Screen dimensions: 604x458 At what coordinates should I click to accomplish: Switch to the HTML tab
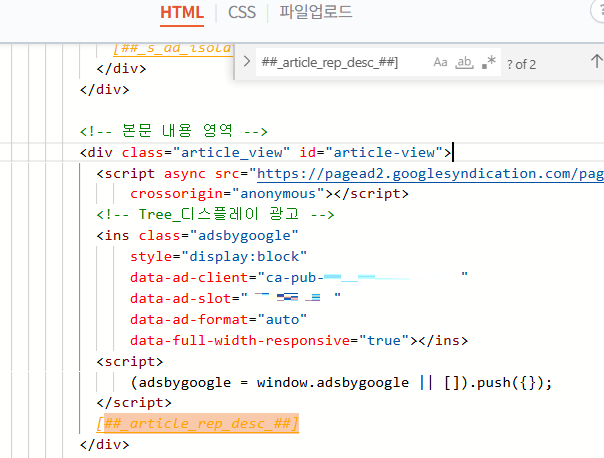tap(182, 12)
